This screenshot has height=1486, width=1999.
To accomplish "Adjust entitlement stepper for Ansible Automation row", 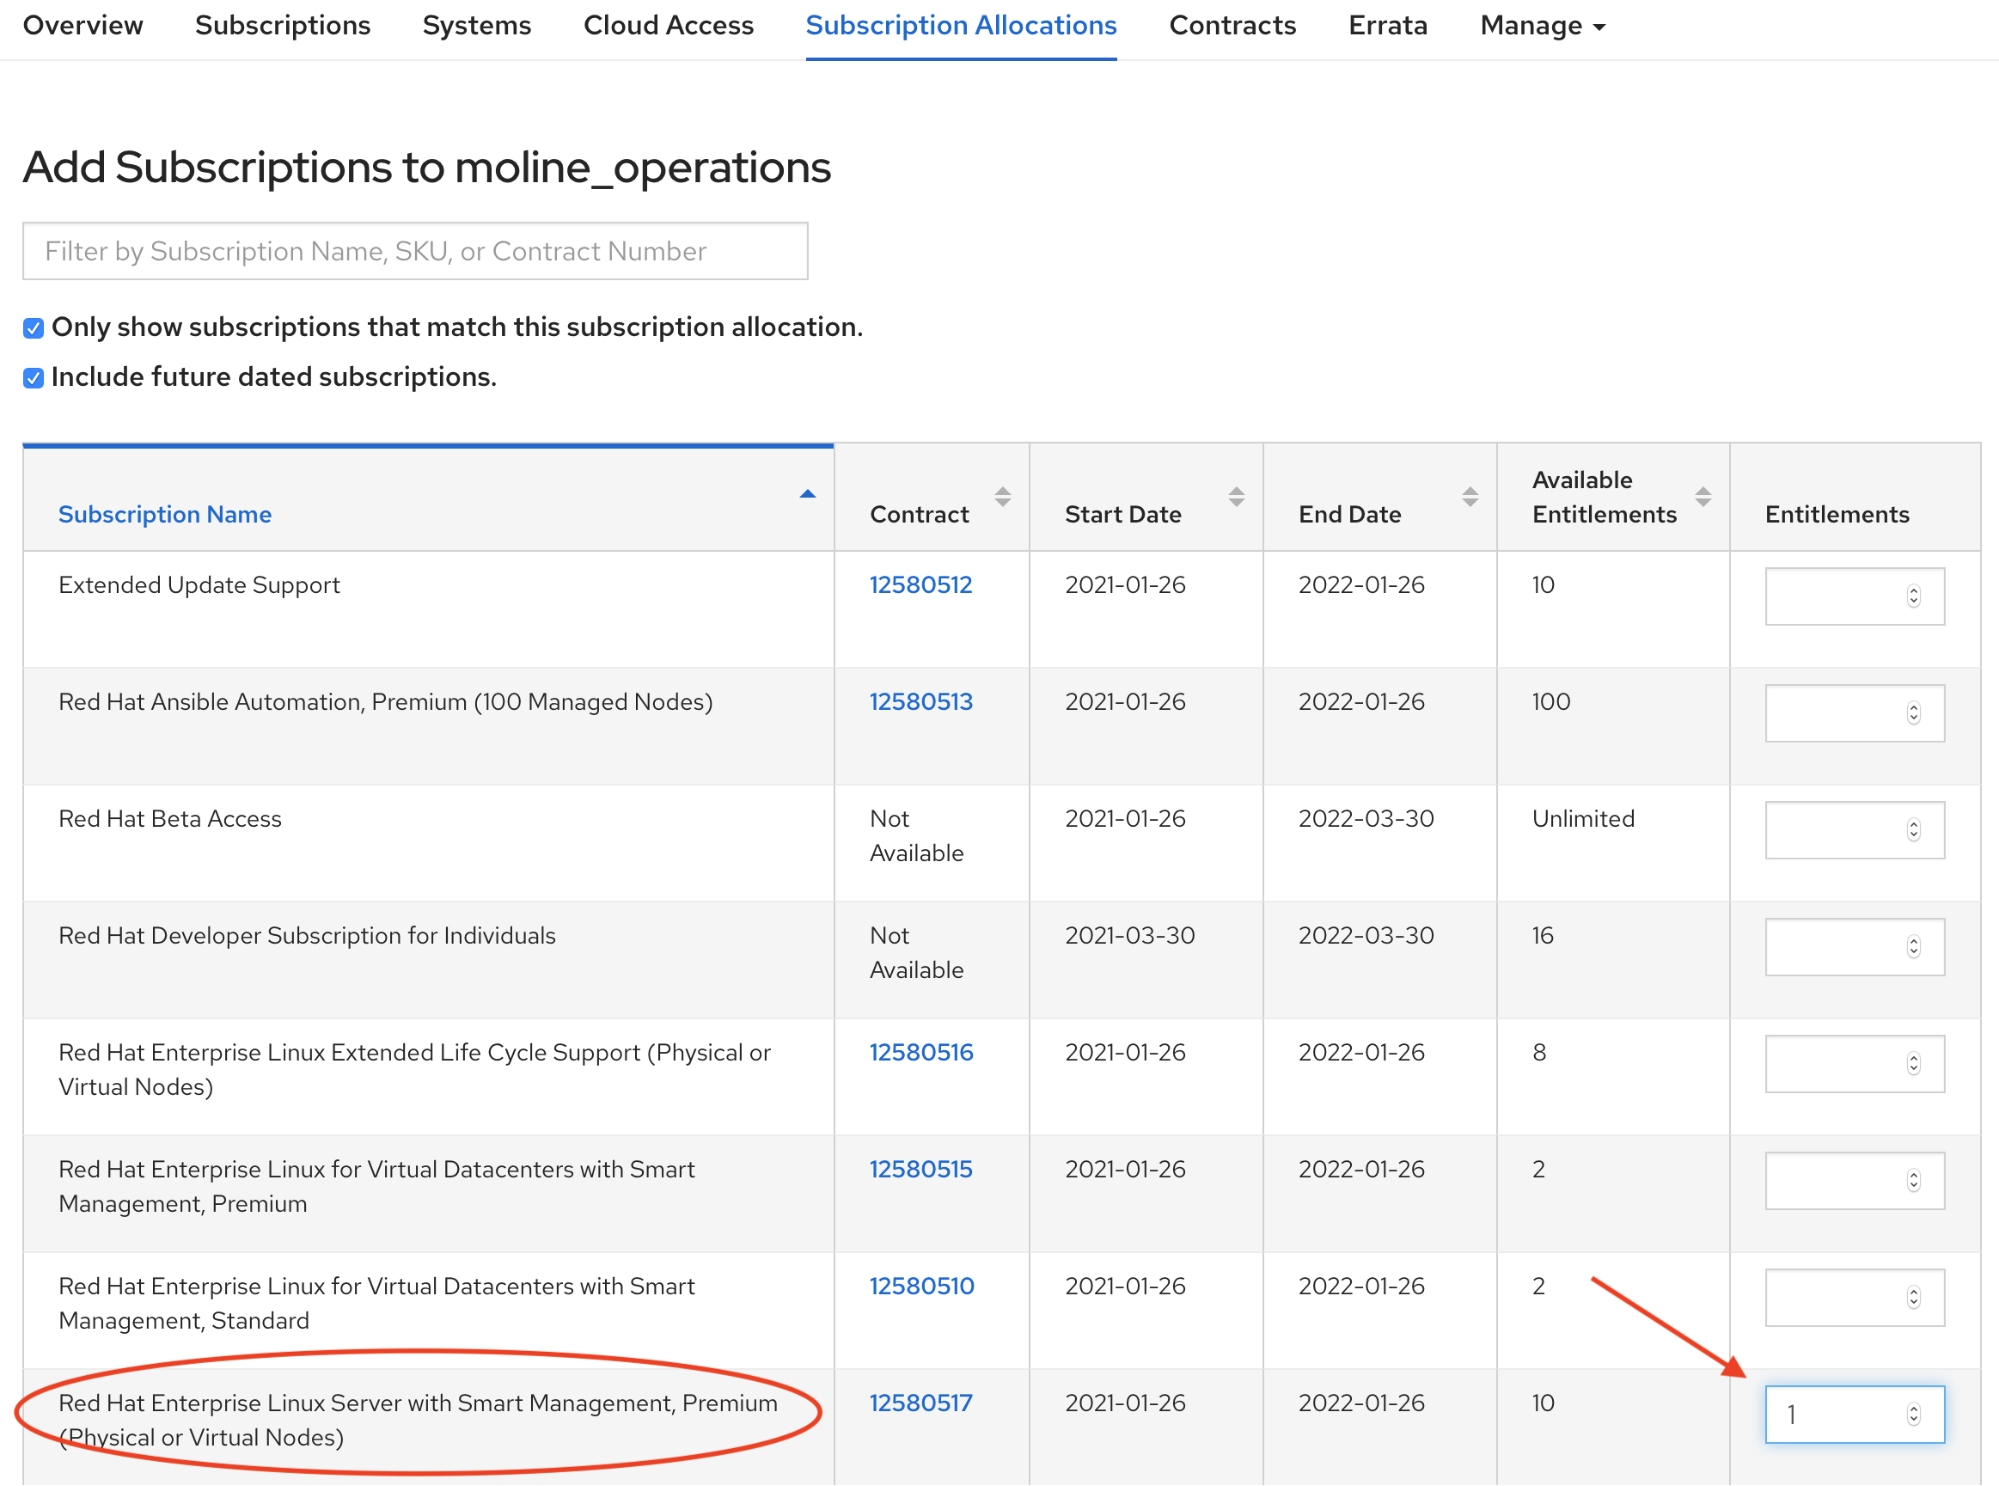I will [x=1913, y=714].
